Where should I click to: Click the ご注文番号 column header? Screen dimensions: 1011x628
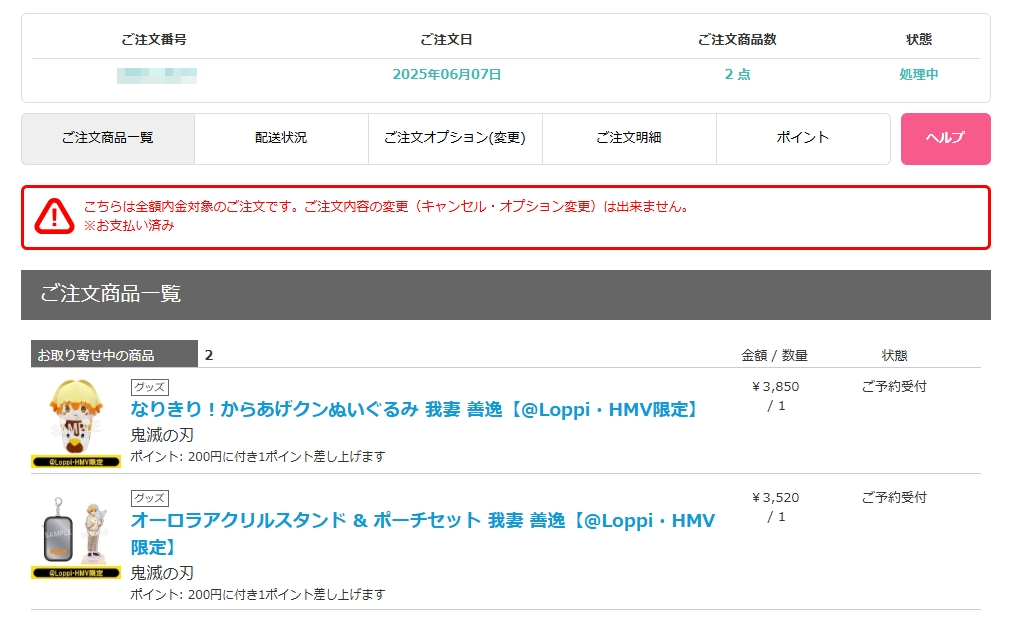pyautogui.click(x=154, y=40)
